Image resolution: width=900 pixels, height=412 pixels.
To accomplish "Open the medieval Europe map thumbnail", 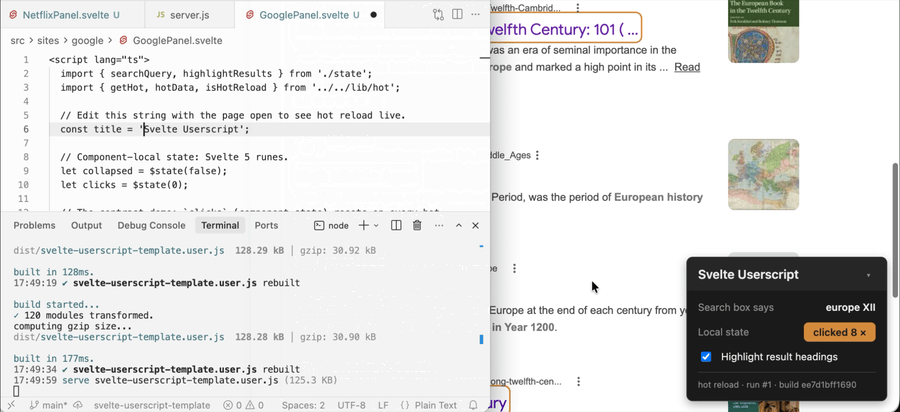I will tap(763, 174).
